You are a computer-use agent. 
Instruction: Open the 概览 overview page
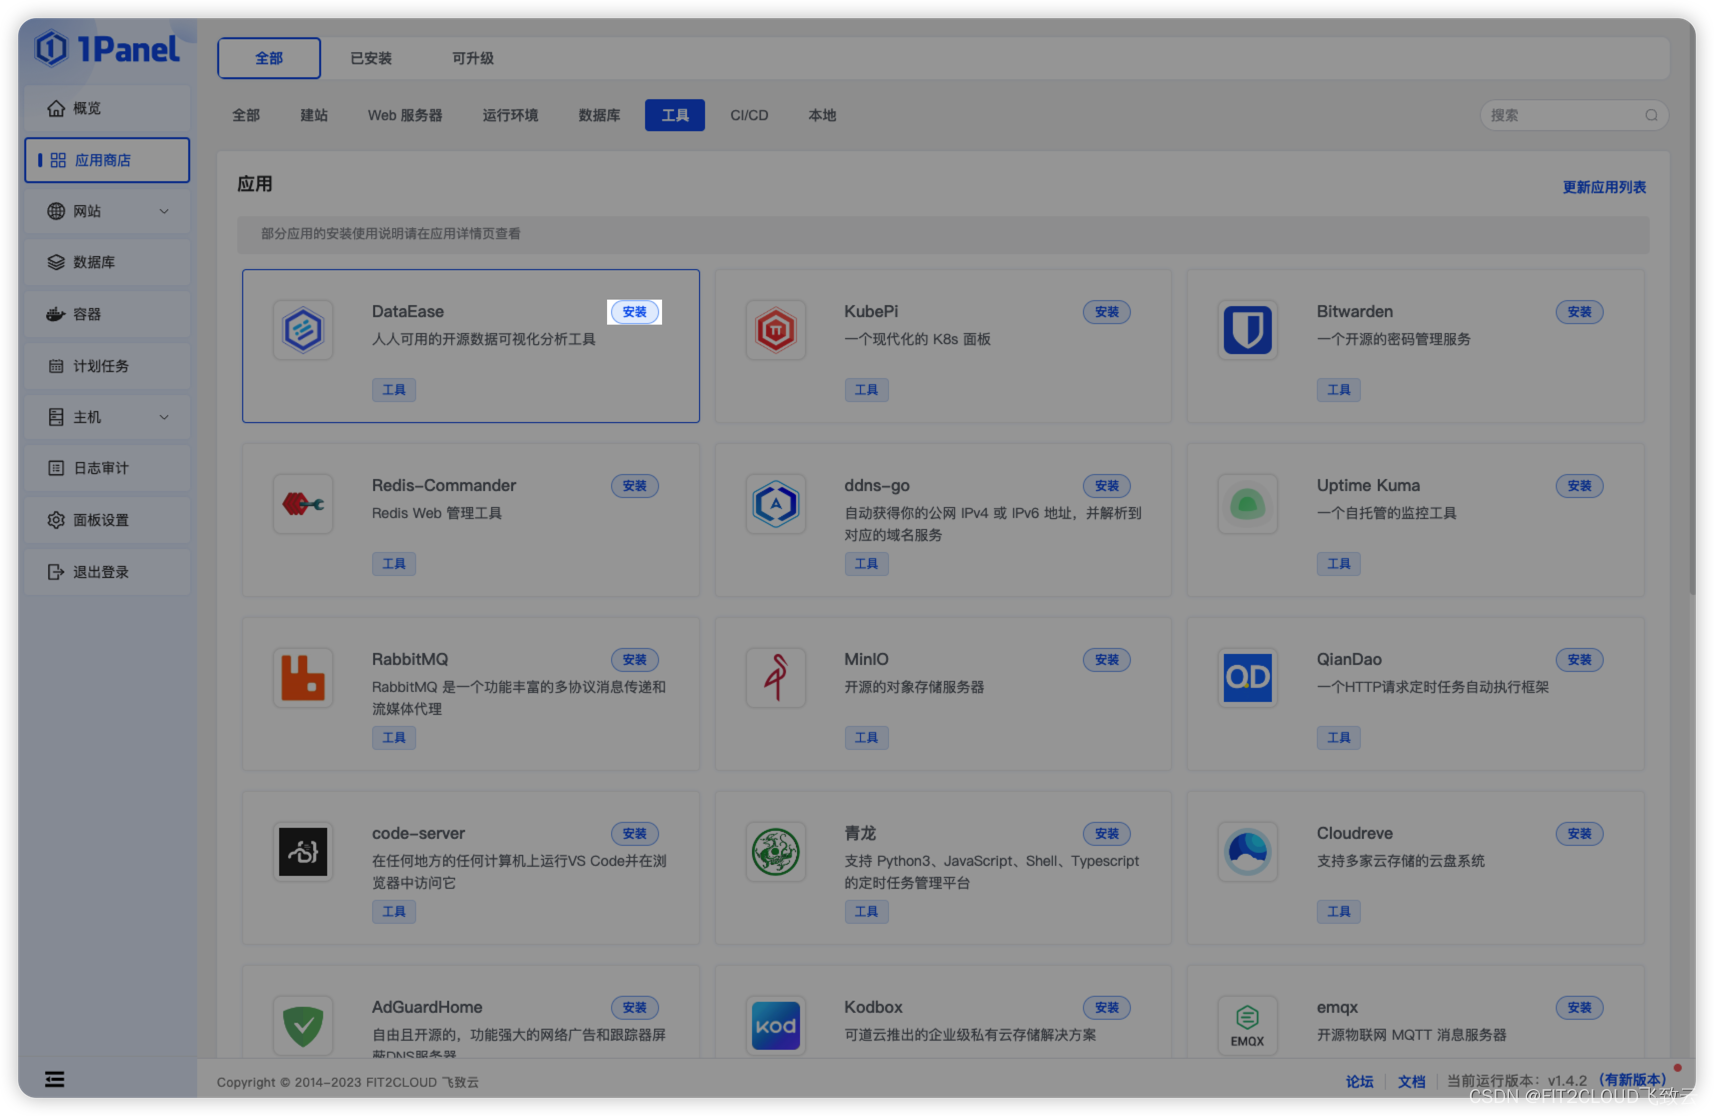pos(107,108)
